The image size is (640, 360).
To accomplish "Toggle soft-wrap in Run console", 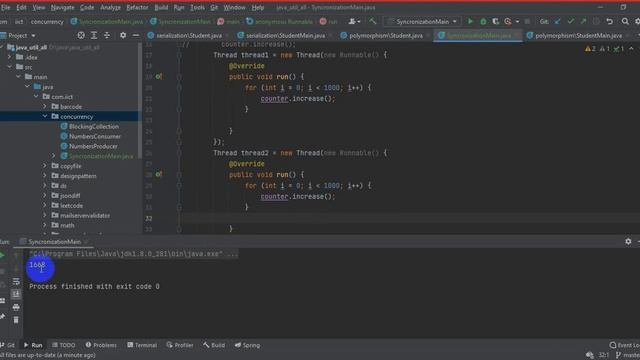I will (x=16, y=281).
